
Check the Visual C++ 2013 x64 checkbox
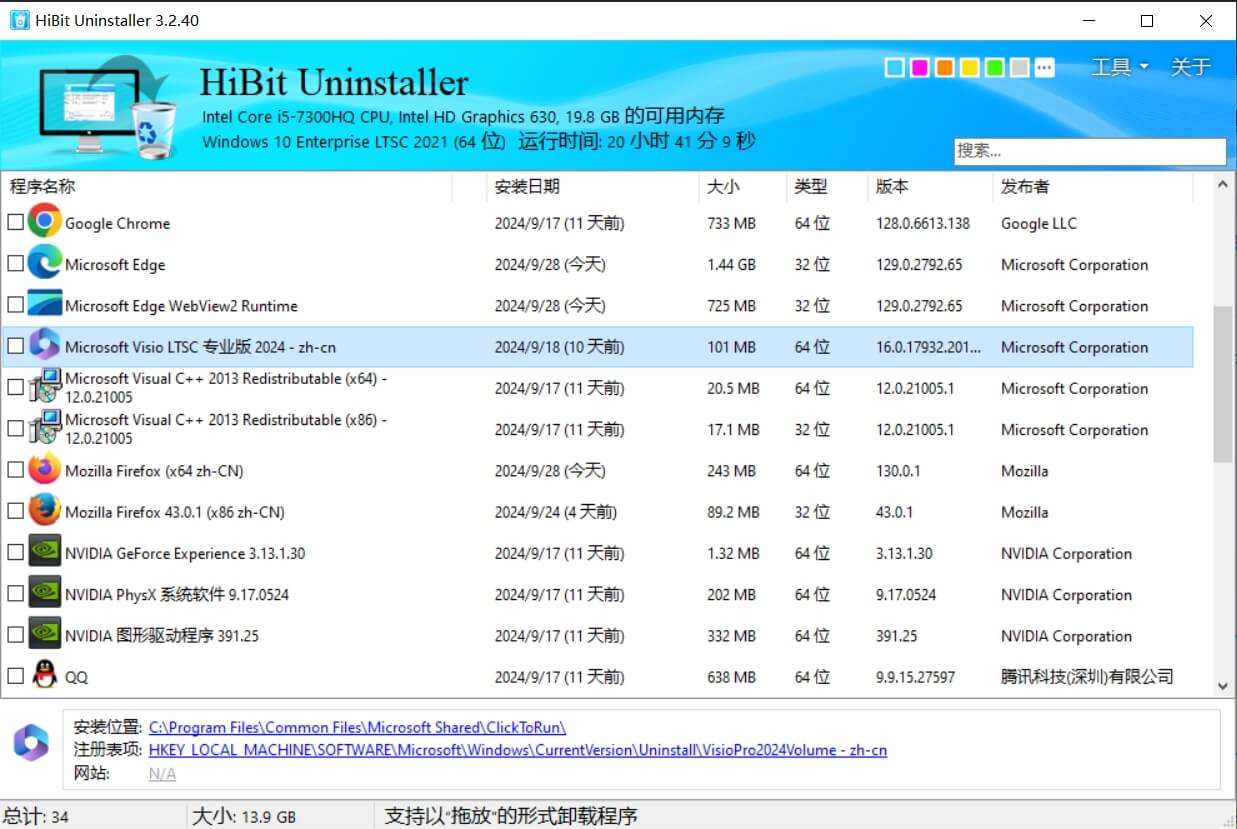click(x=15, y=387)
